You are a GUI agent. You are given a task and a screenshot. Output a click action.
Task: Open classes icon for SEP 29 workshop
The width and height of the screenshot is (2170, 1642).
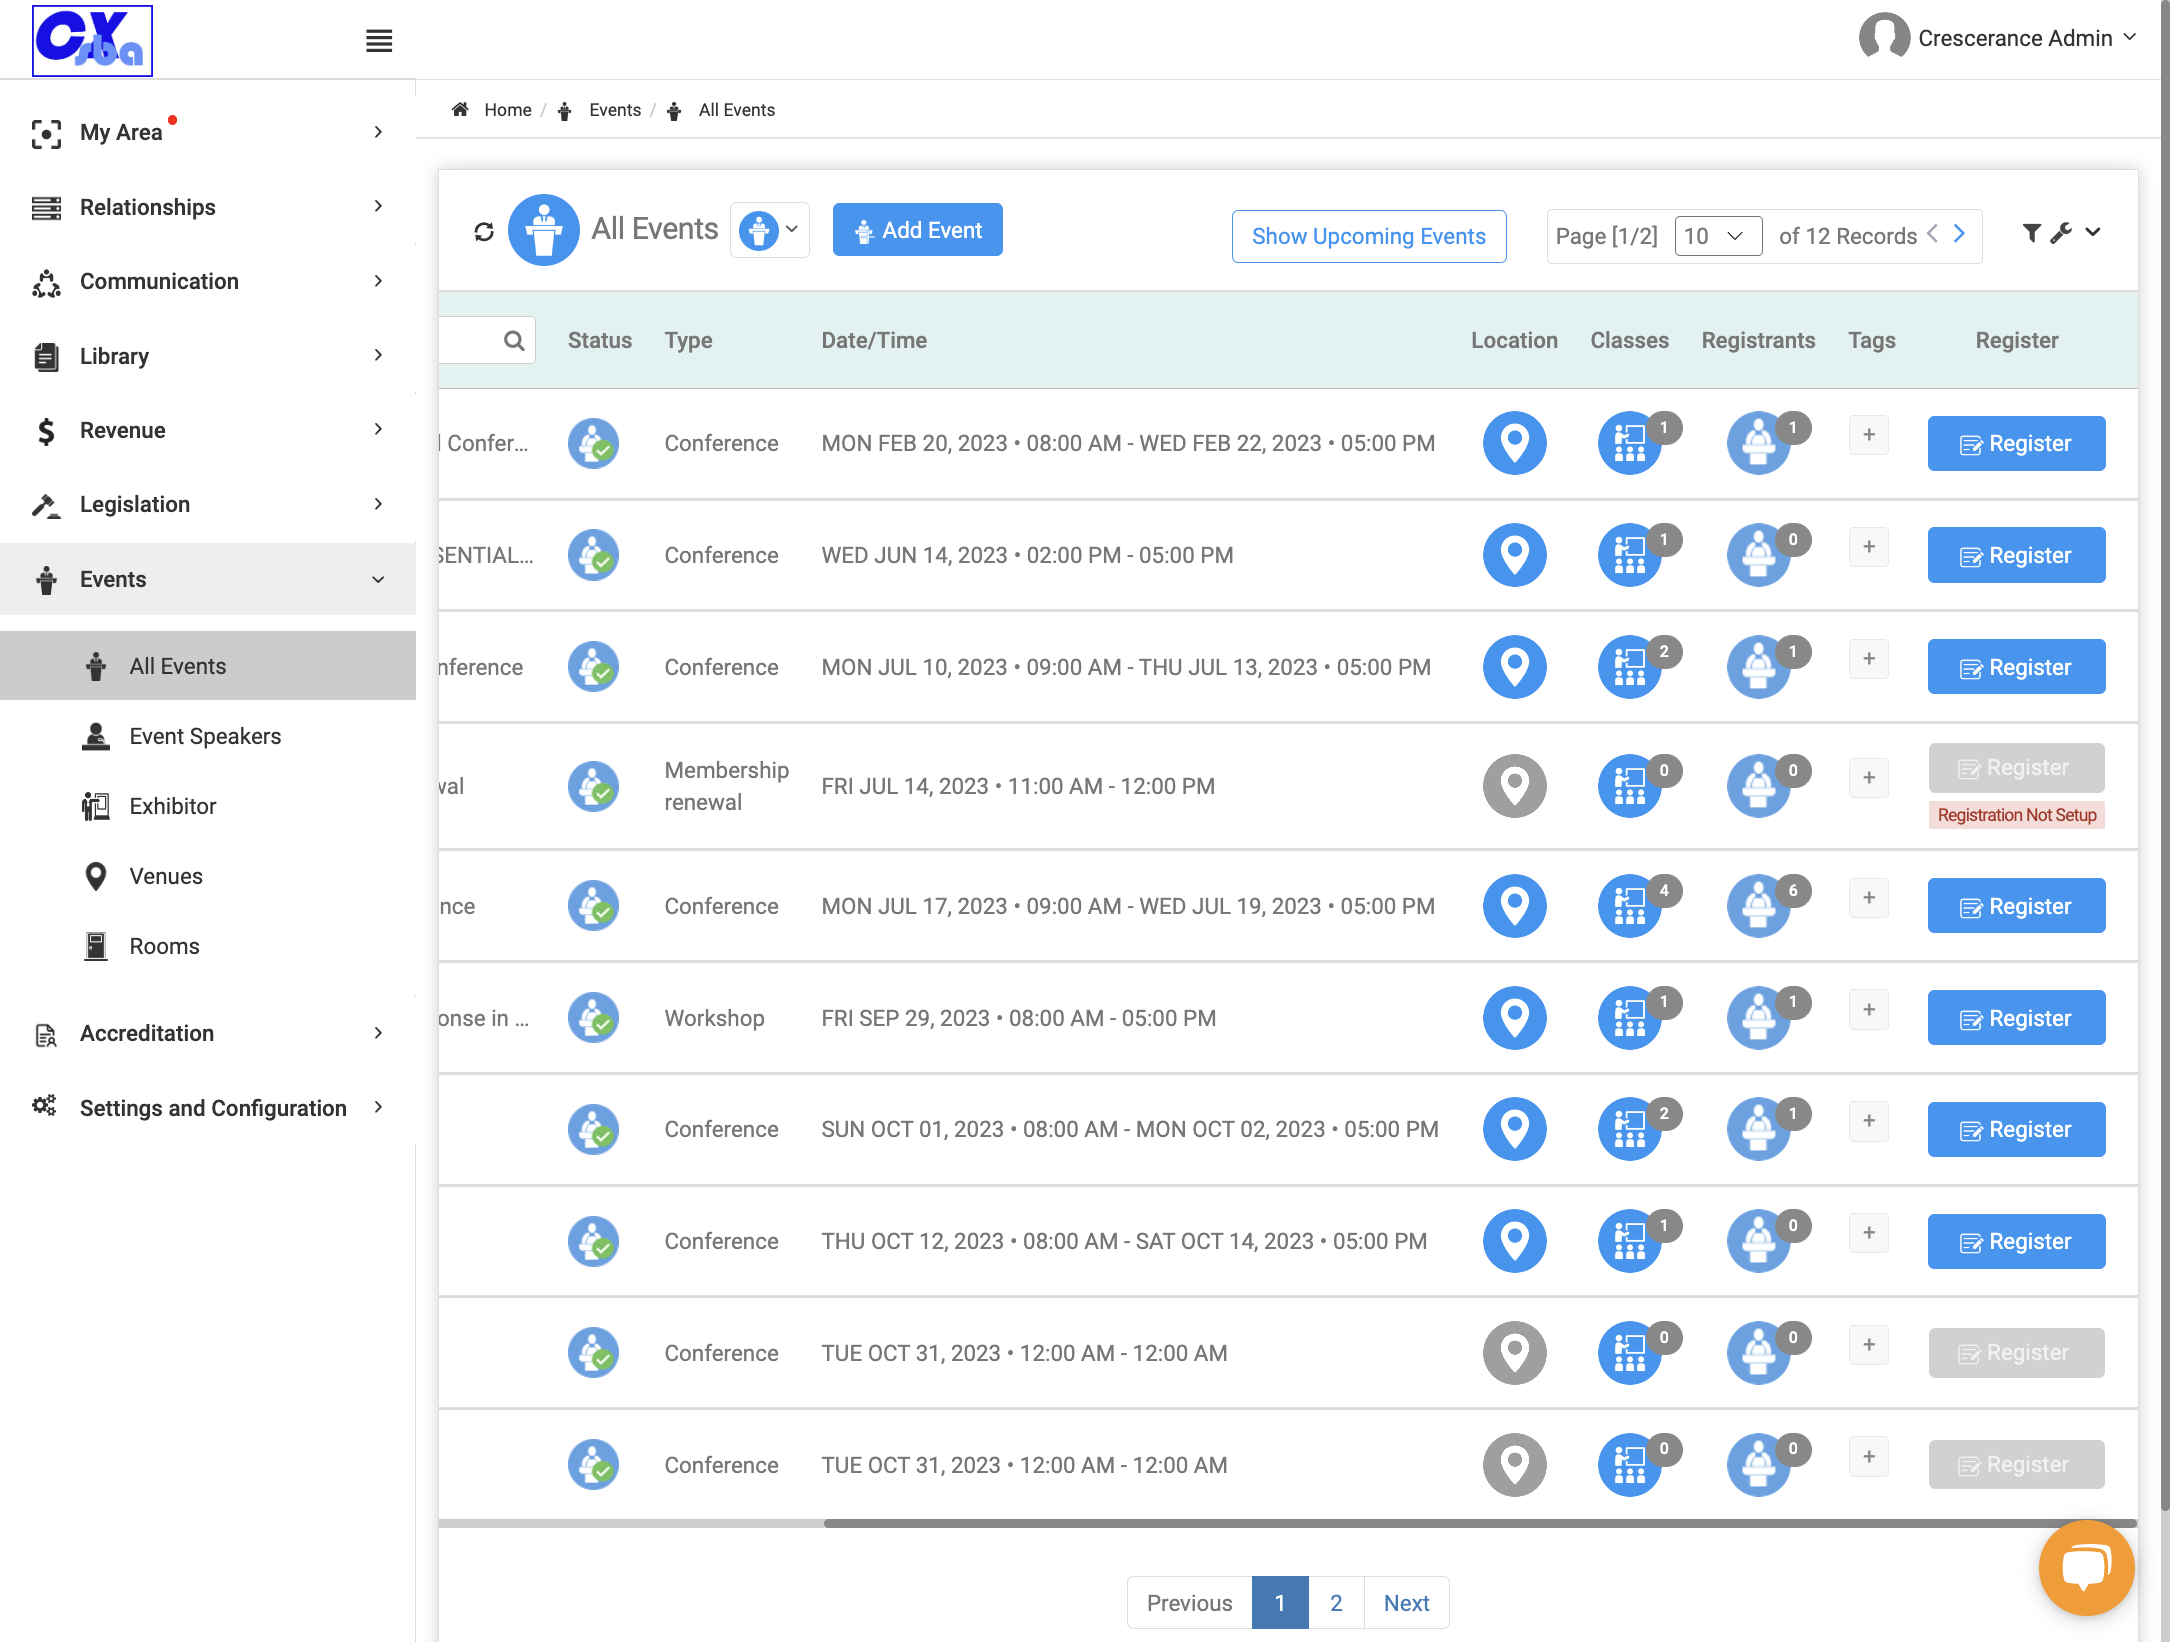[x=1630, y=1018]
